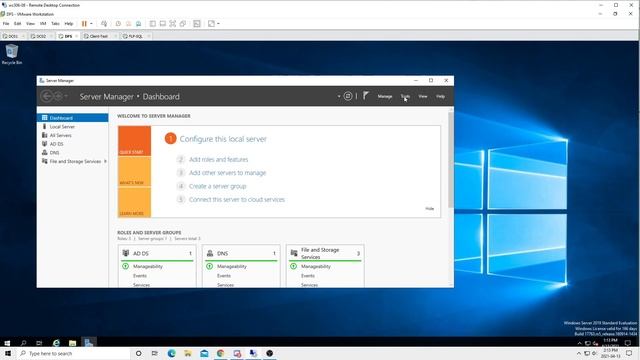Click the Server Manager vertical scrollbar
The height and width of the screenshot is (360, 640).
point(451,159)
